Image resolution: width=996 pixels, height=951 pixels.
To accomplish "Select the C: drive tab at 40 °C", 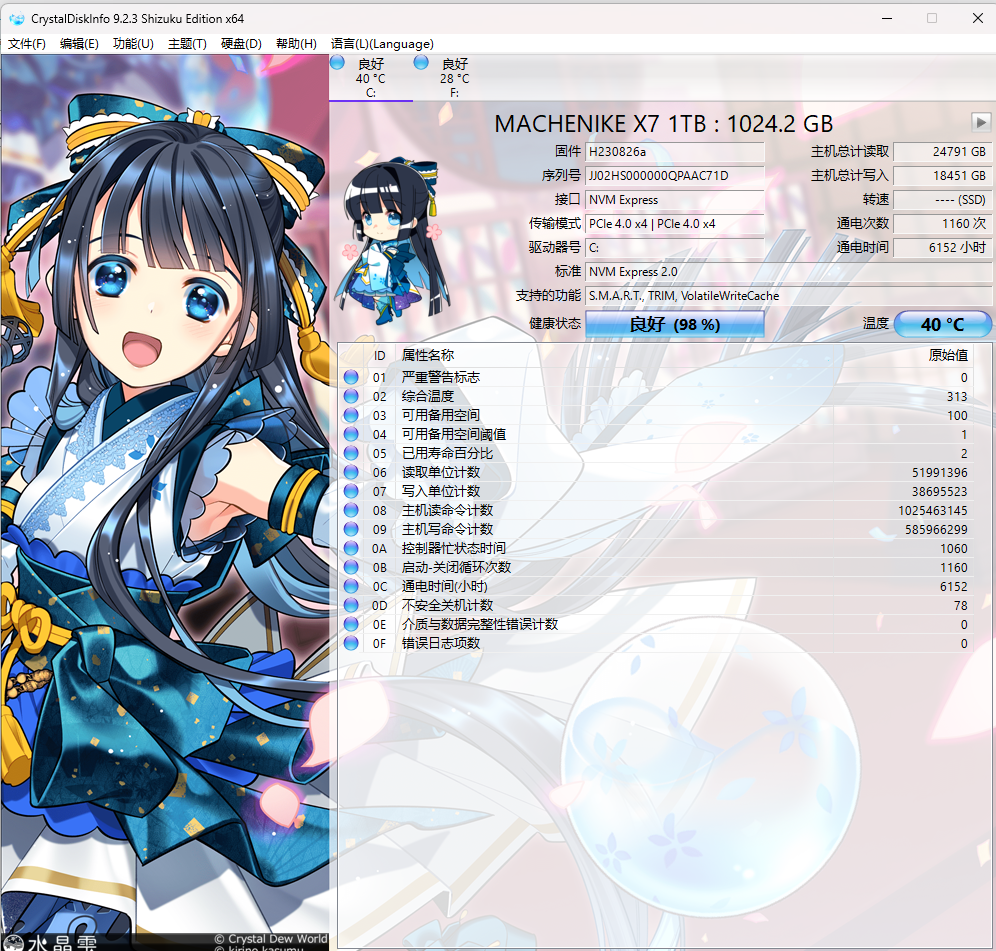I will pos(371,78).
